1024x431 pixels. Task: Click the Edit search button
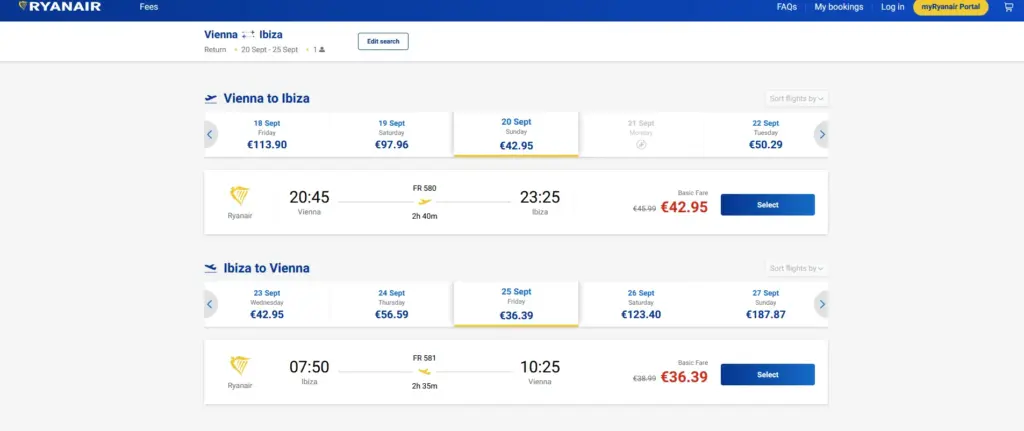point(383,41)
